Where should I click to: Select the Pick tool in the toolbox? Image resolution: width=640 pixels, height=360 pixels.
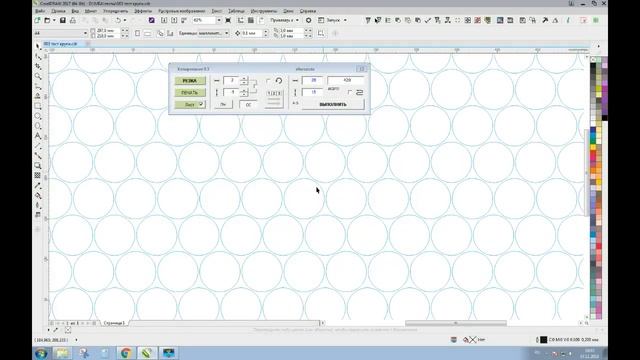[x=38, y=46]
